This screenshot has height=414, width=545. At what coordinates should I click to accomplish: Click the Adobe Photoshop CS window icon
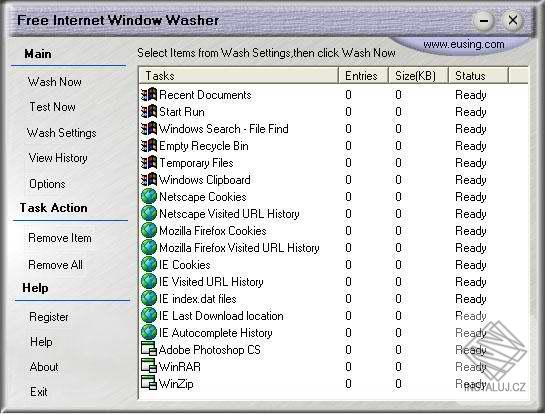pos(149,349)
